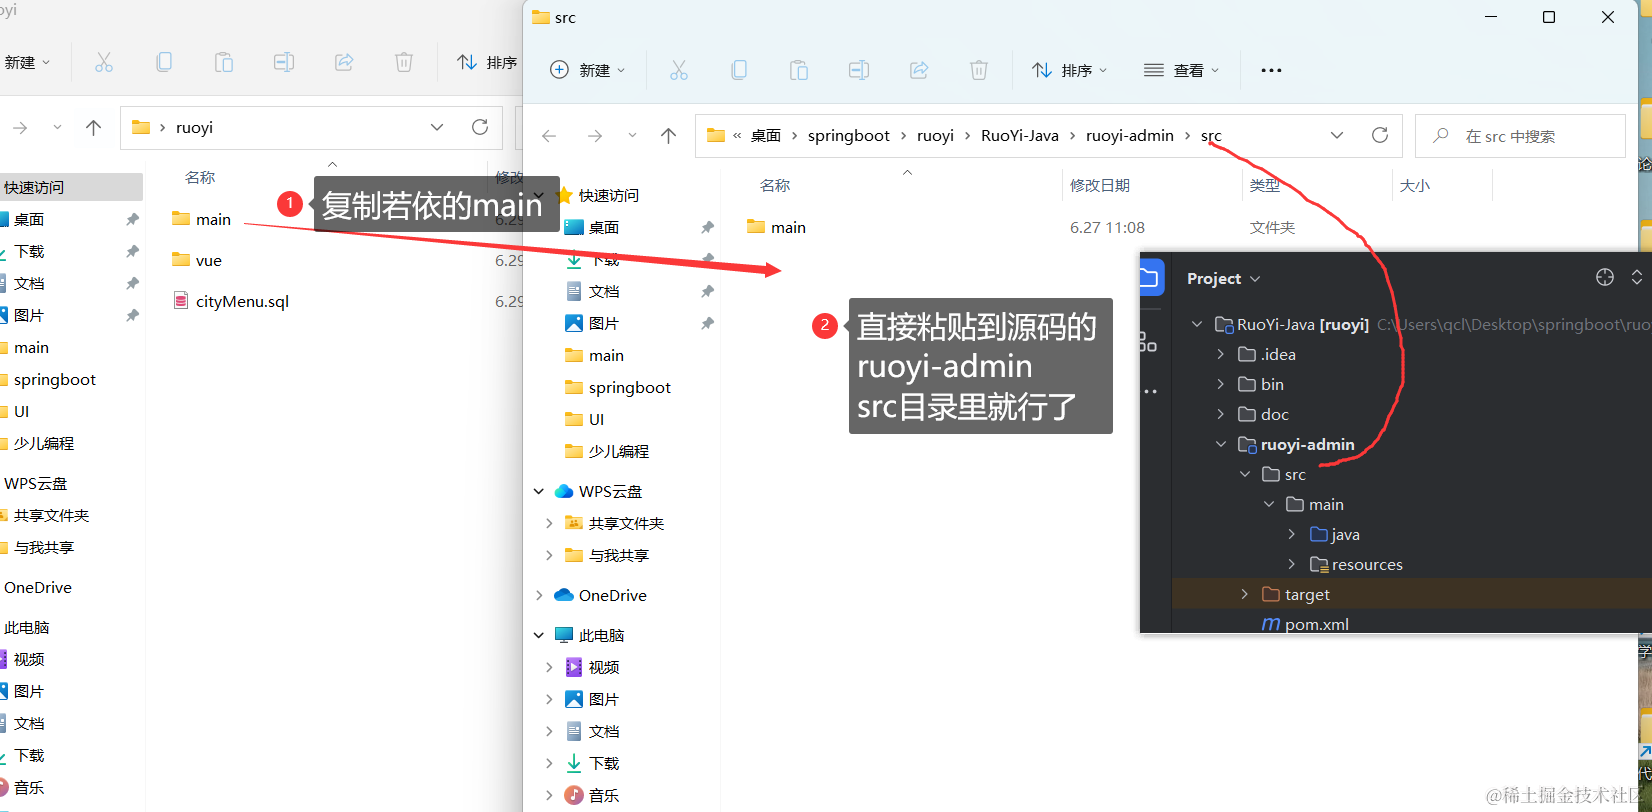Click the Copy icon in src window toolbar
This screenshot has width=1652, height=812.
tap(739, 70)
